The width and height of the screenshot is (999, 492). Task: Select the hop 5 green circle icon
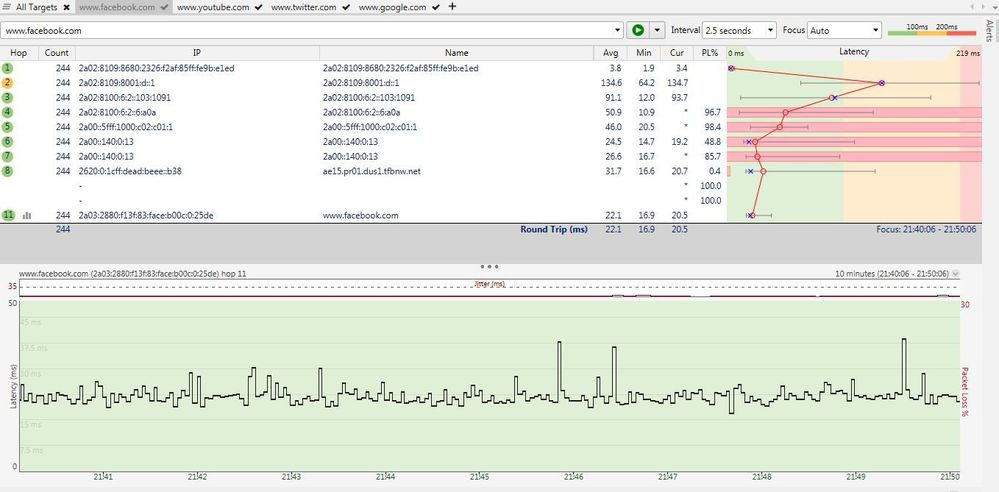[8, 127]
